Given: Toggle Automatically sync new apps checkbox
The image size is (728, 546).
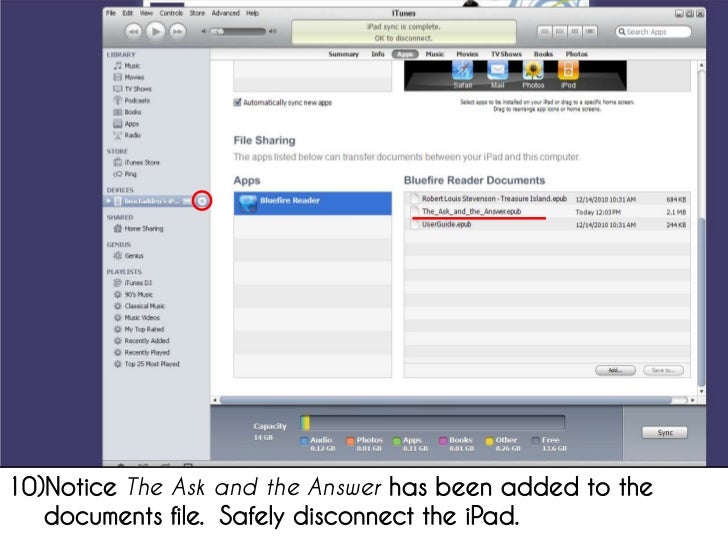Looking at the screenshot, I should pyautogui.click(x=237, y=102).
